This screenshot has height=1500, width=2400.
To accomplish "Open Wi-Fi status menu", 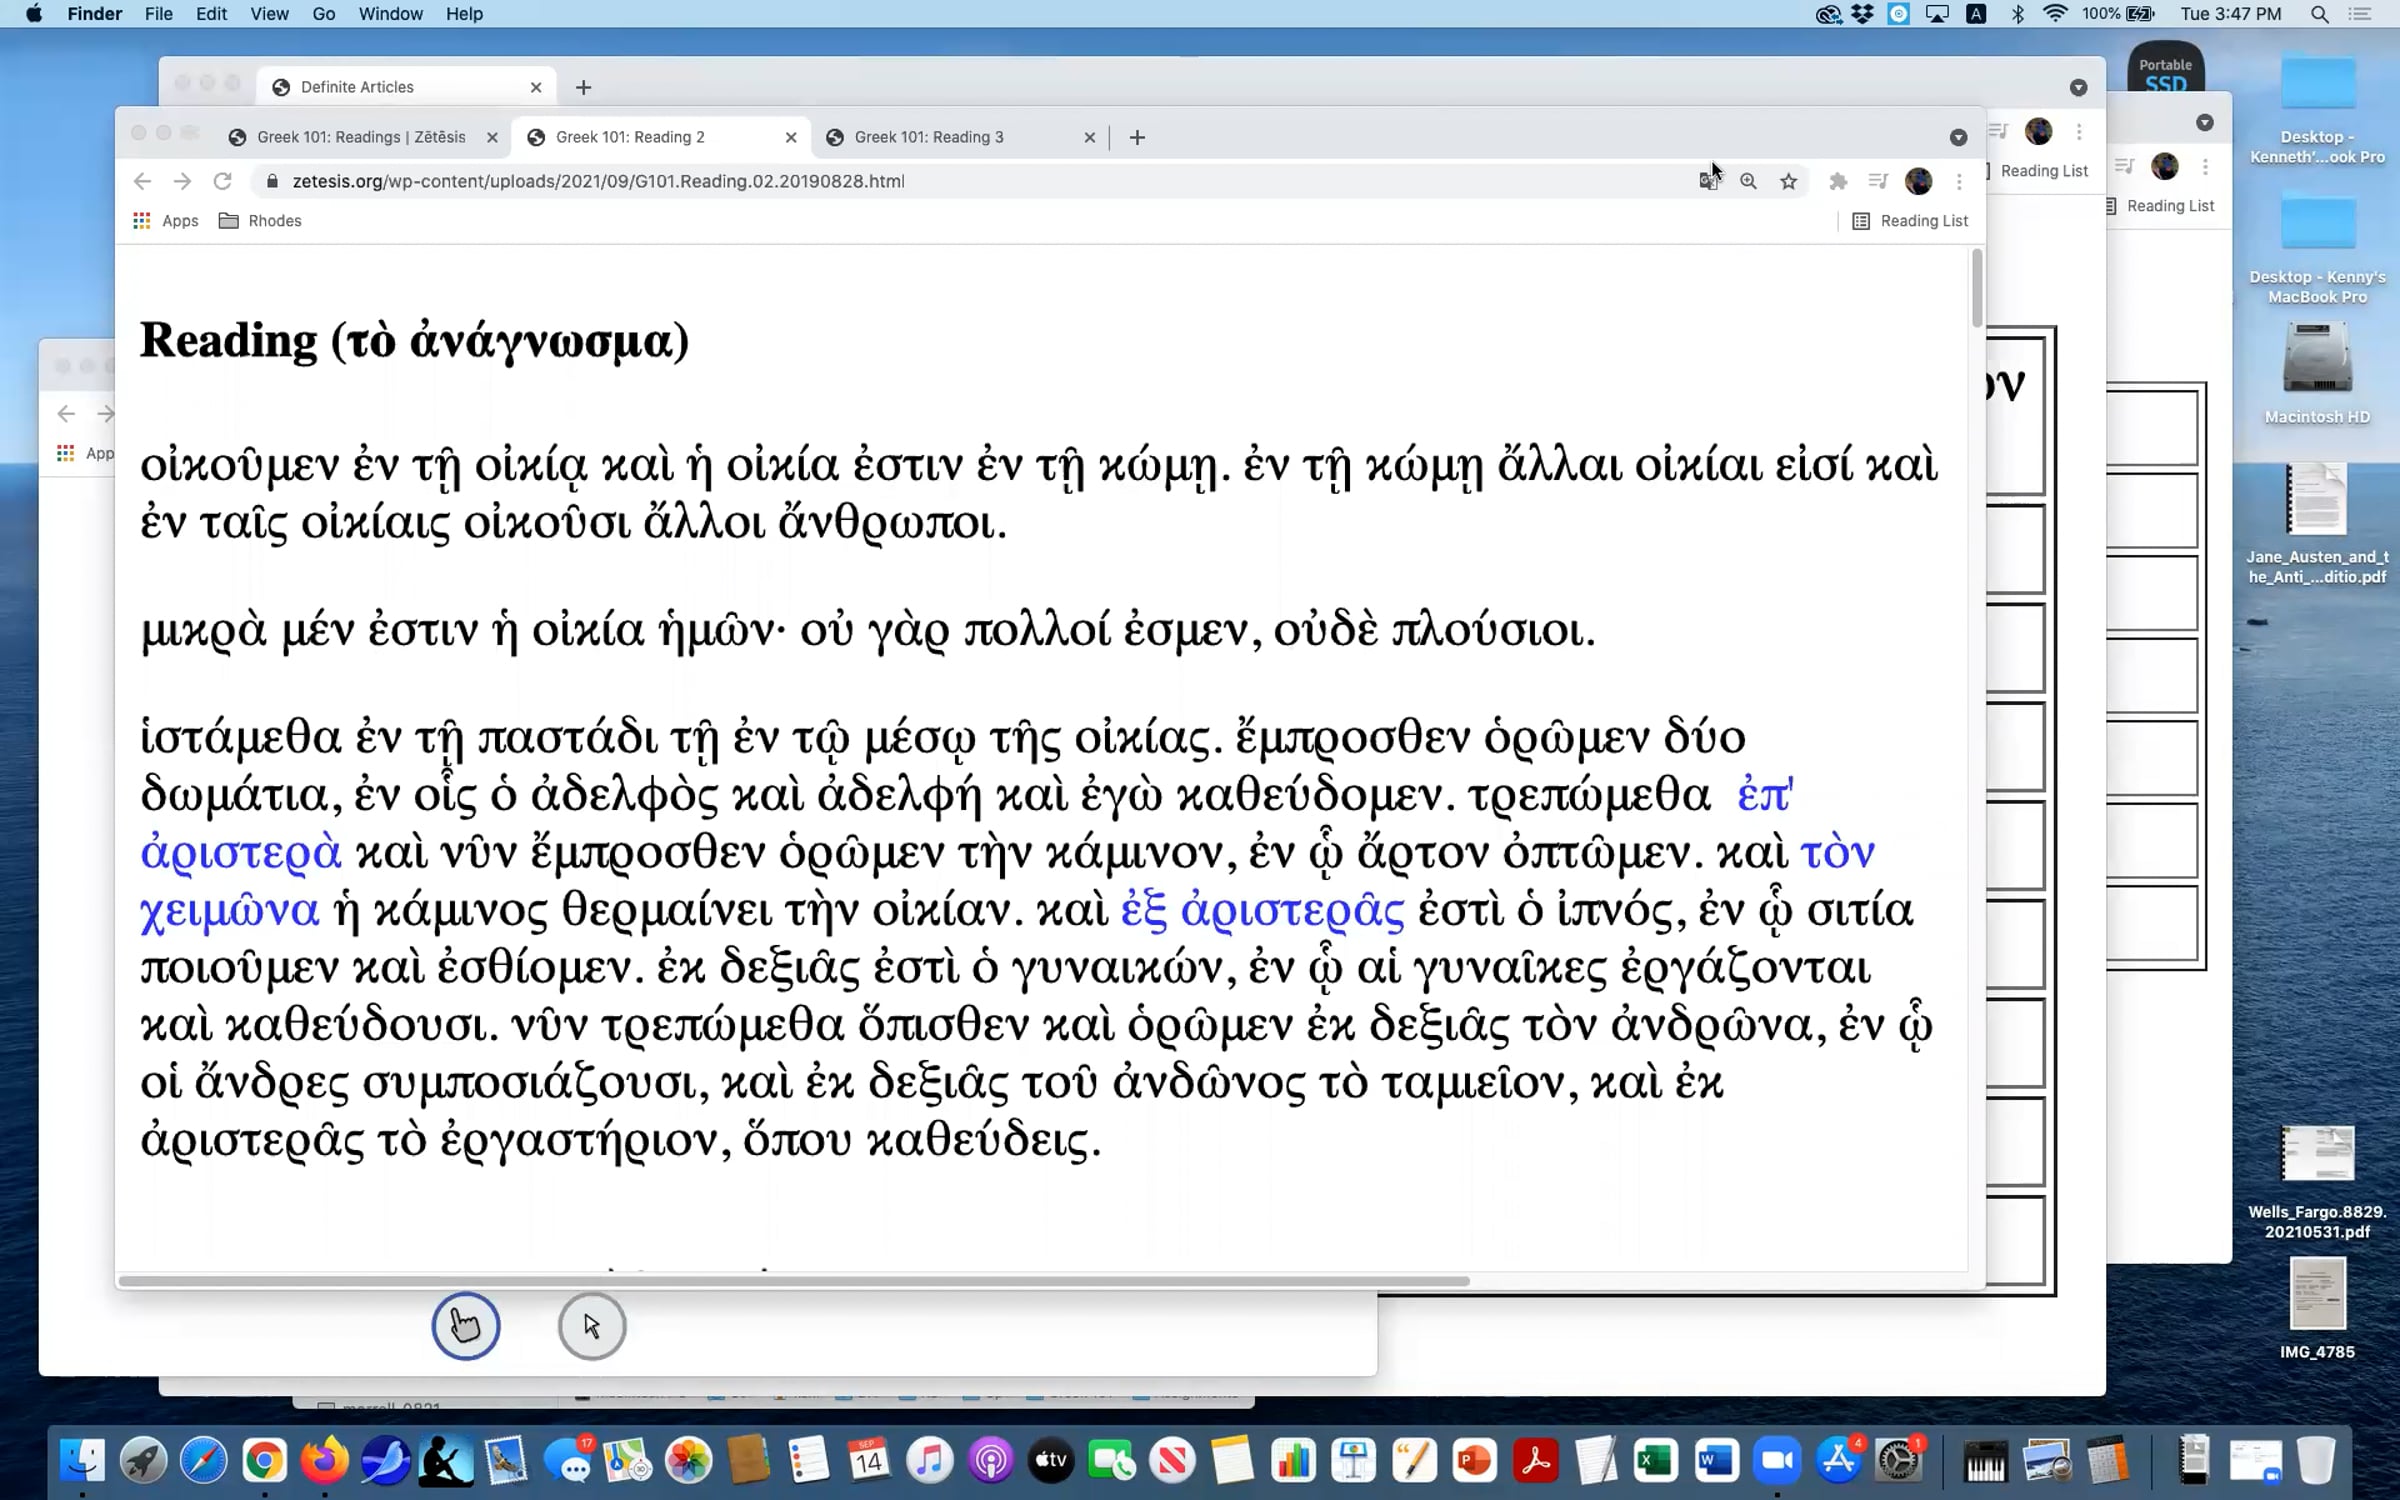I will point(2055,14).
